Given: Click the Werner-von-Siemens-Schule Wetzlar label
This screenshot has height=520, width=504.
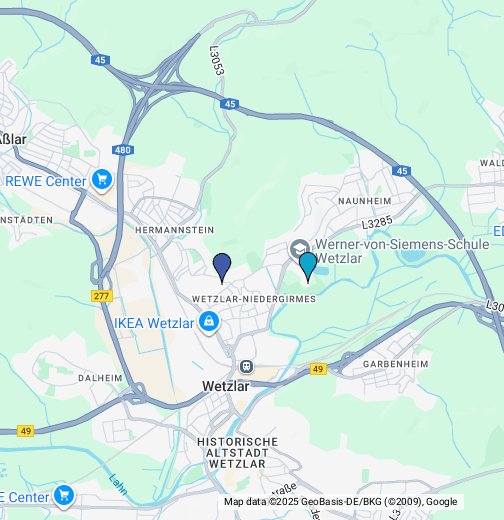Looking at the screenshot, I should tap(402, 251).
